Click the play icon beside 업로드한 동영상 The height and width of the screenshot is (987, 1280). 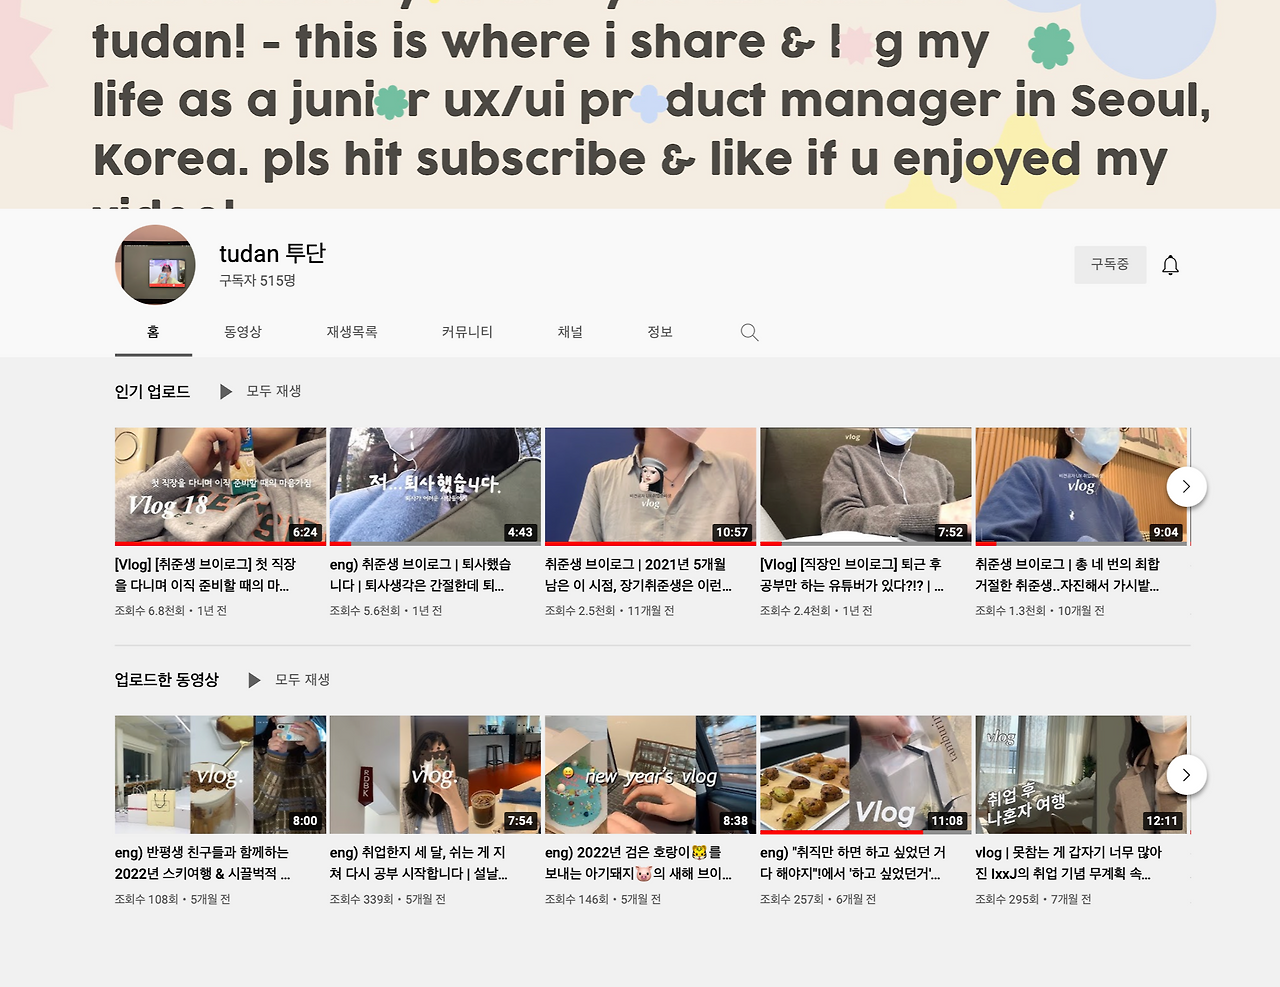(254, 680)
